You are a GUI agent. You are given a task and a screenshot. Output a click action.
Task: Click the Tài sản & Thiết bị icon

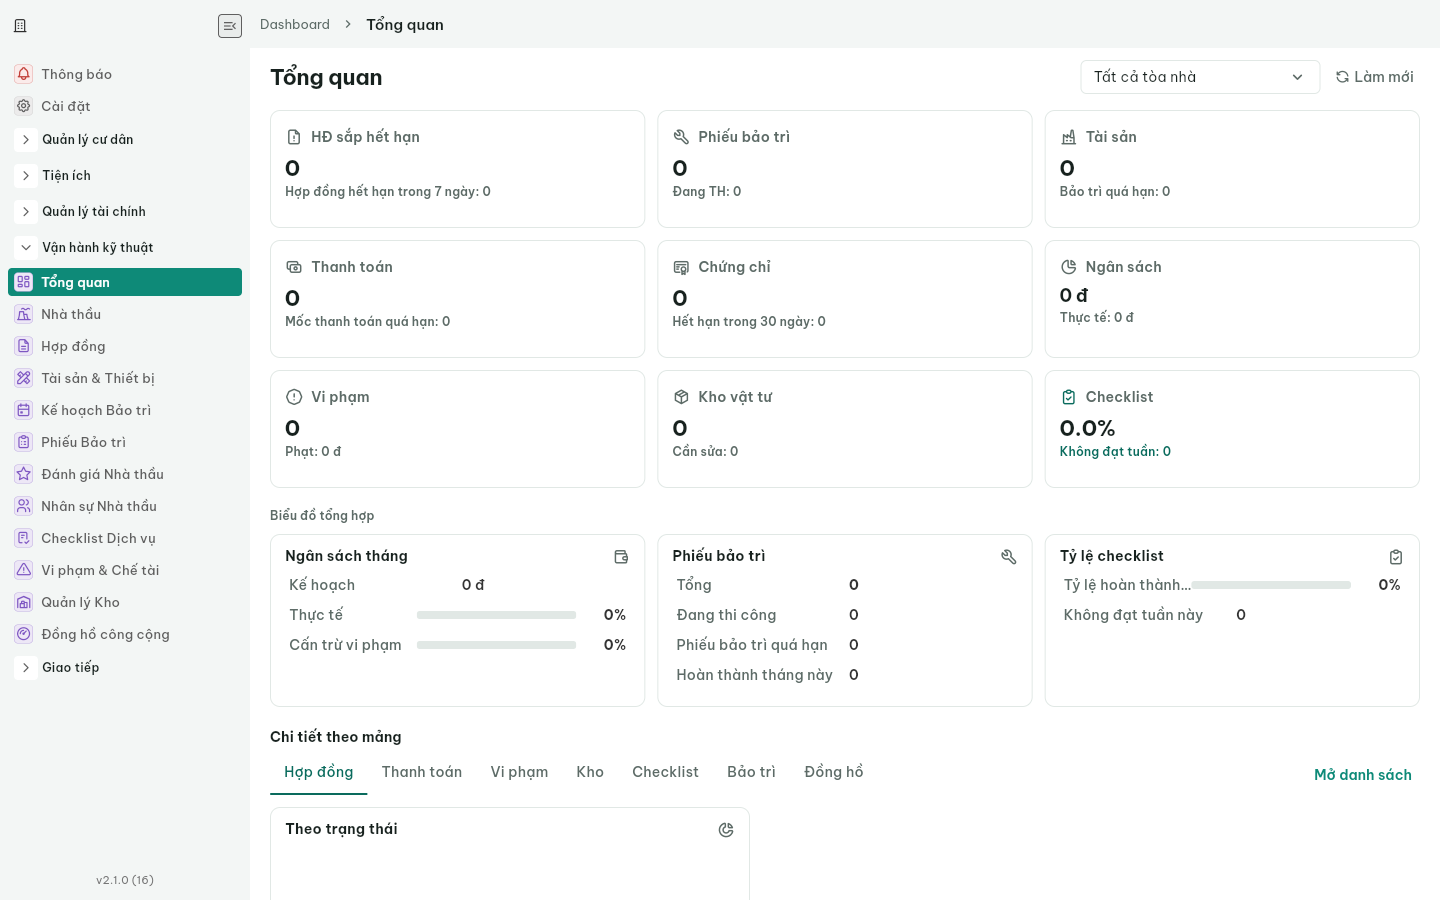click(x=24, y=378)
